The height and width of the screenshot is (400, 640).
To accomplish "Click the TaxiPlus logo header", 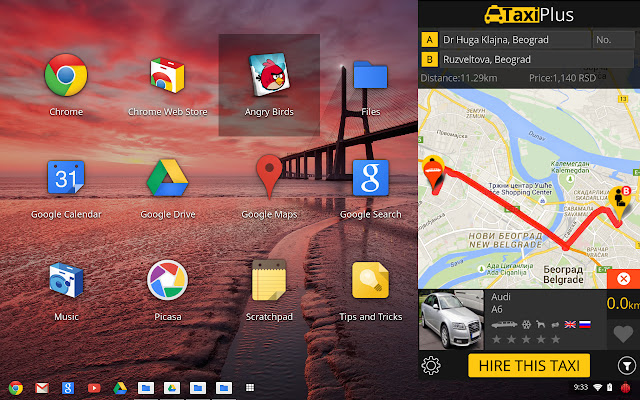I will click(x=529, y=15).
